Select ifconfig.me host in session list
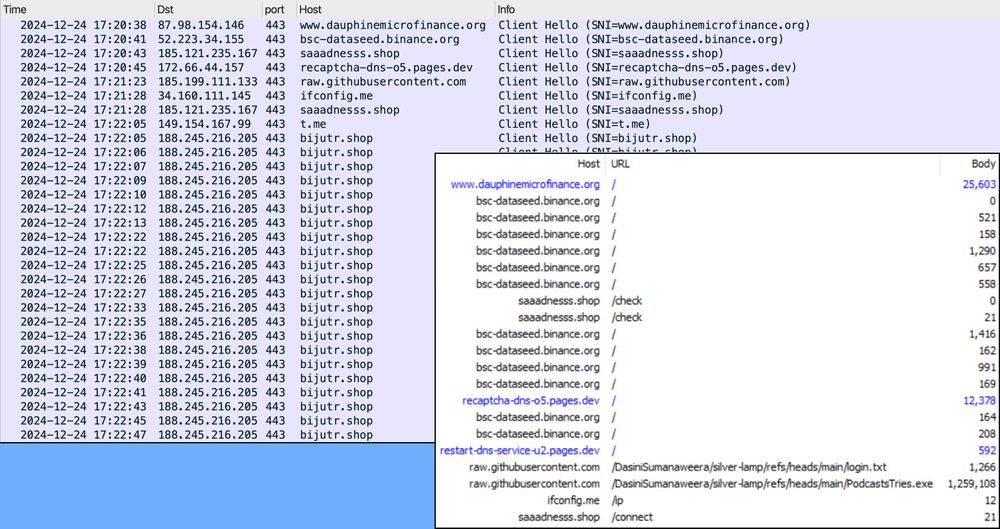The width and height of the screenshot is (1000, 529). [x=573, y=500]
